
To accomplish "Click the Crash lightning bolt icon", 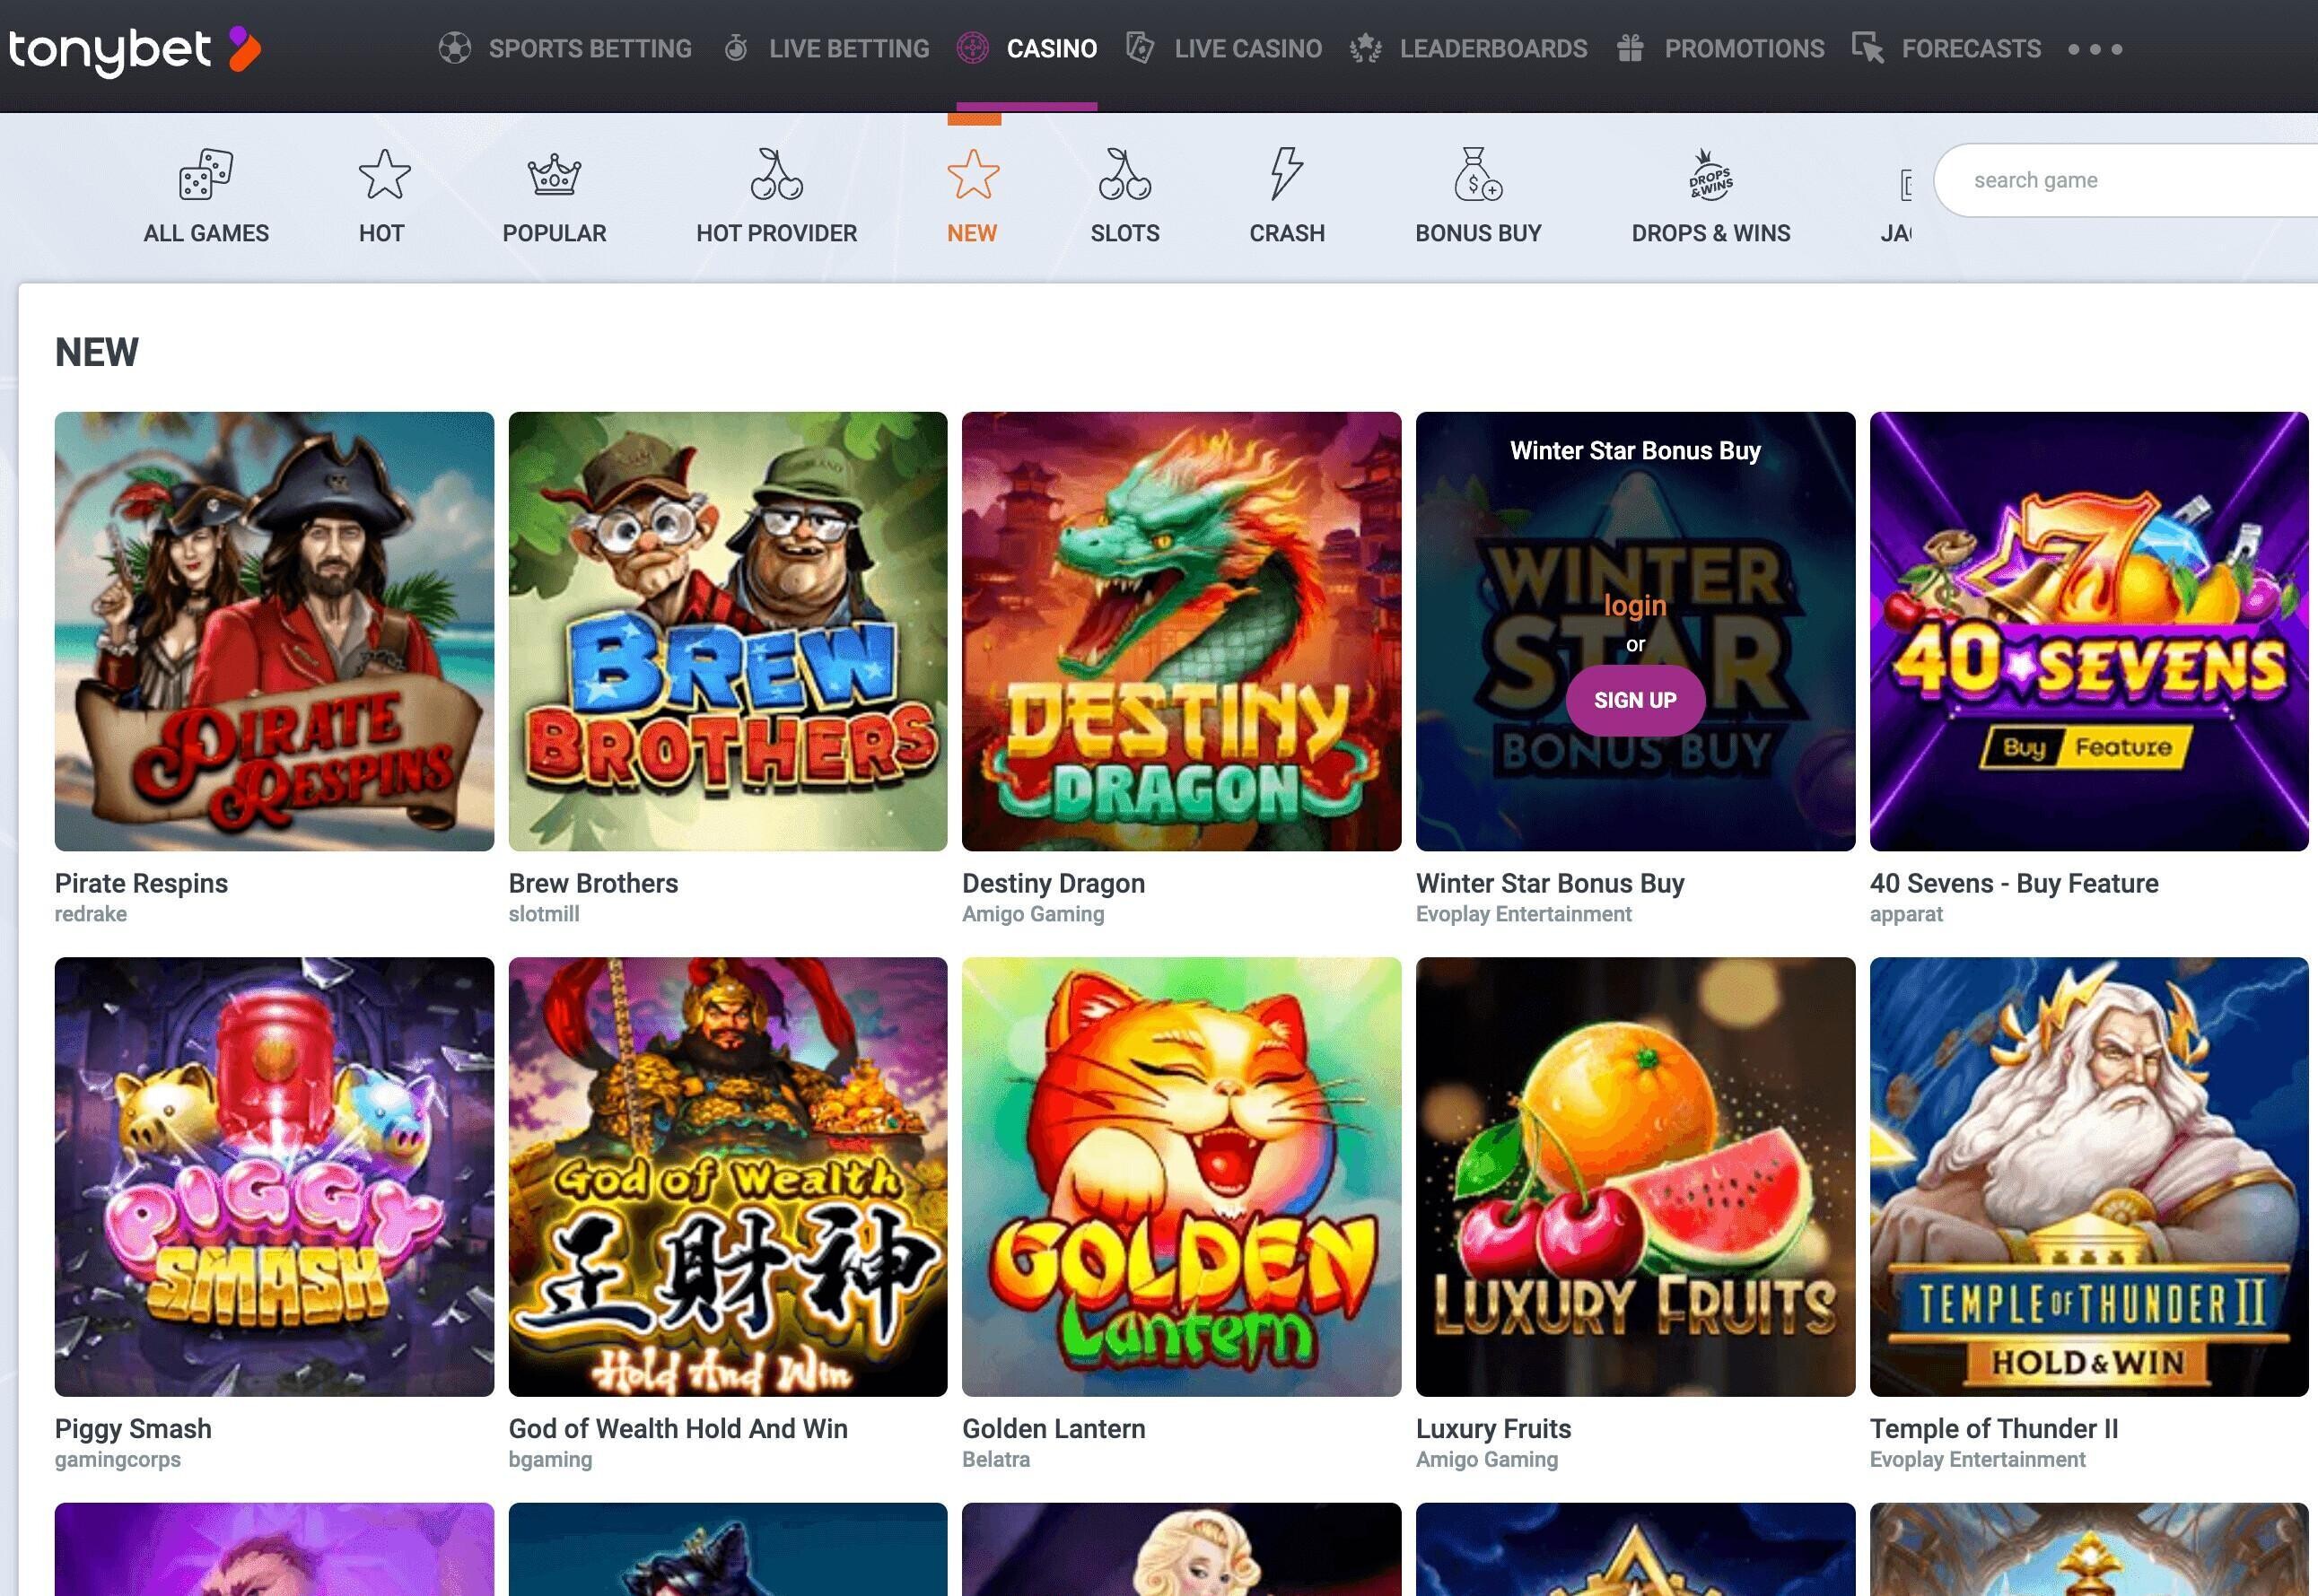I will [1287, 174].
